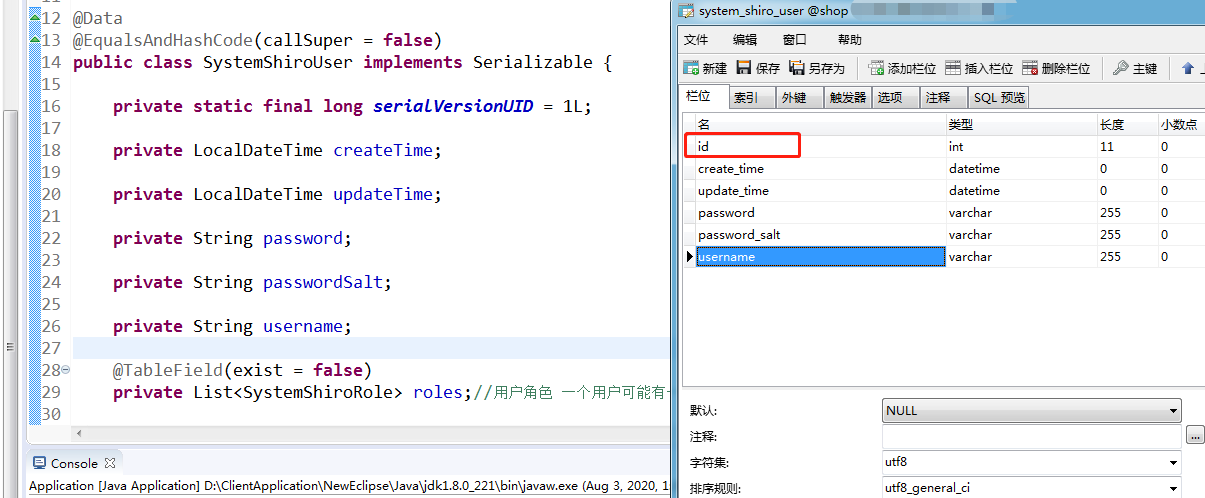Click the 小数点 column header
1205x498 pixels.
click(x=1181, y=125)
